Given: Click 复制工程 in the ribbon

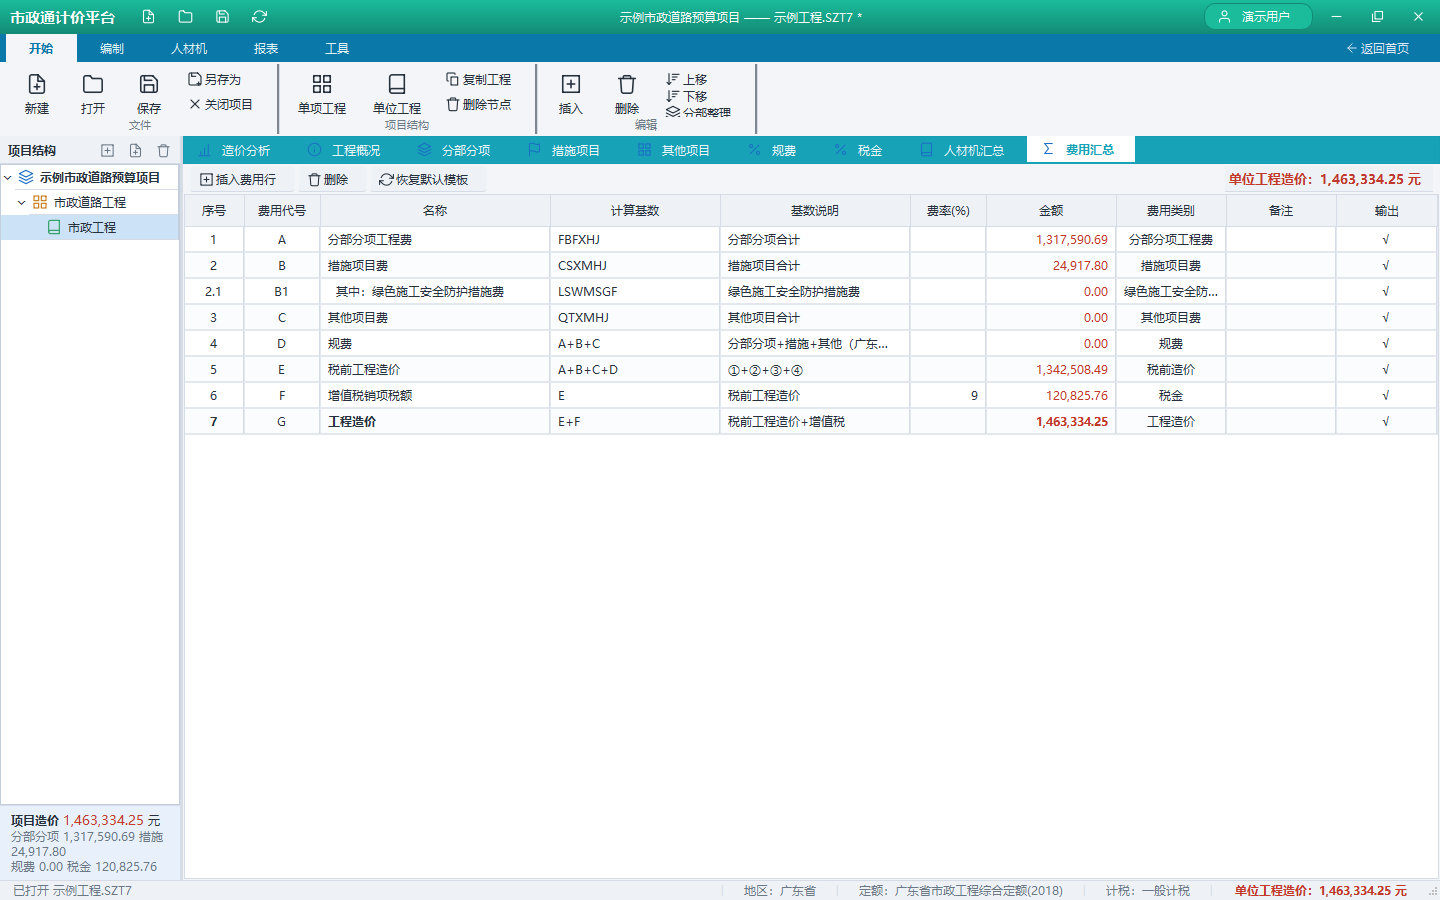Looking at the screenshot, I should click(x=478, y=79).
